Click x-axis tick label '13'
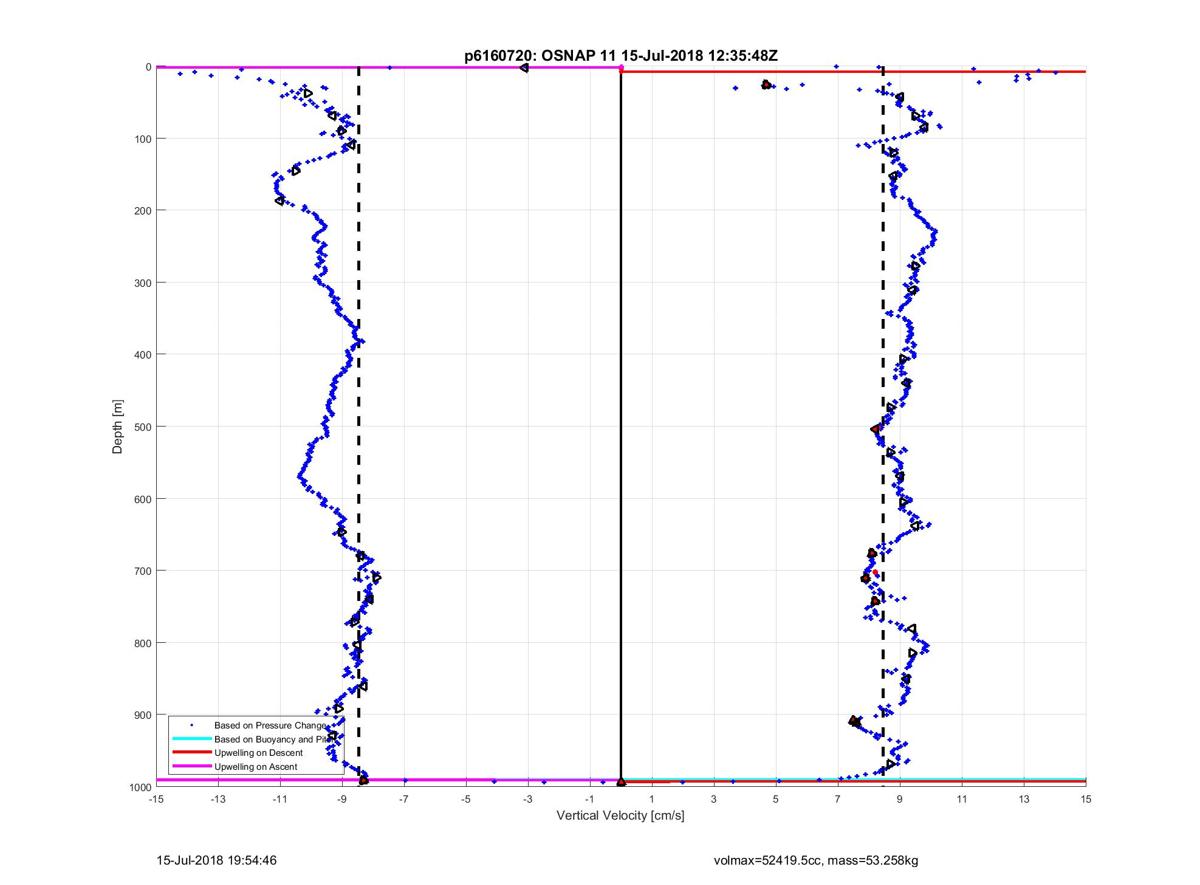The image size is (1200, 885). pos(1024,799)
